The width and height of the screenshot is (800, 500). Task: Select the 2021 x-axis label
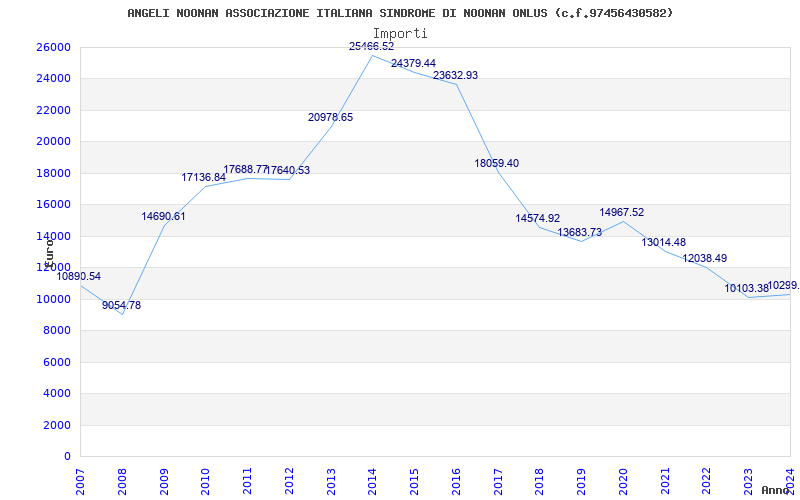click(x=665, y=482)
